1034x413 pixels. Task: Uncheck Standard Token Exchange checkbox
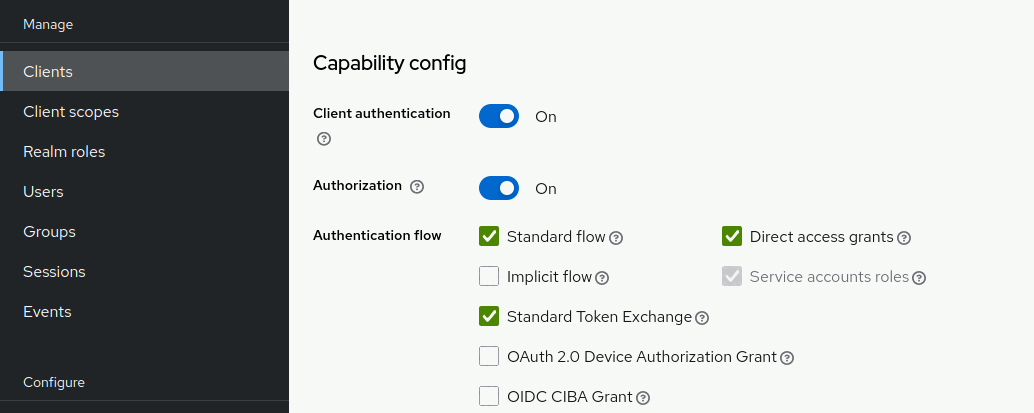coord(489,317)
